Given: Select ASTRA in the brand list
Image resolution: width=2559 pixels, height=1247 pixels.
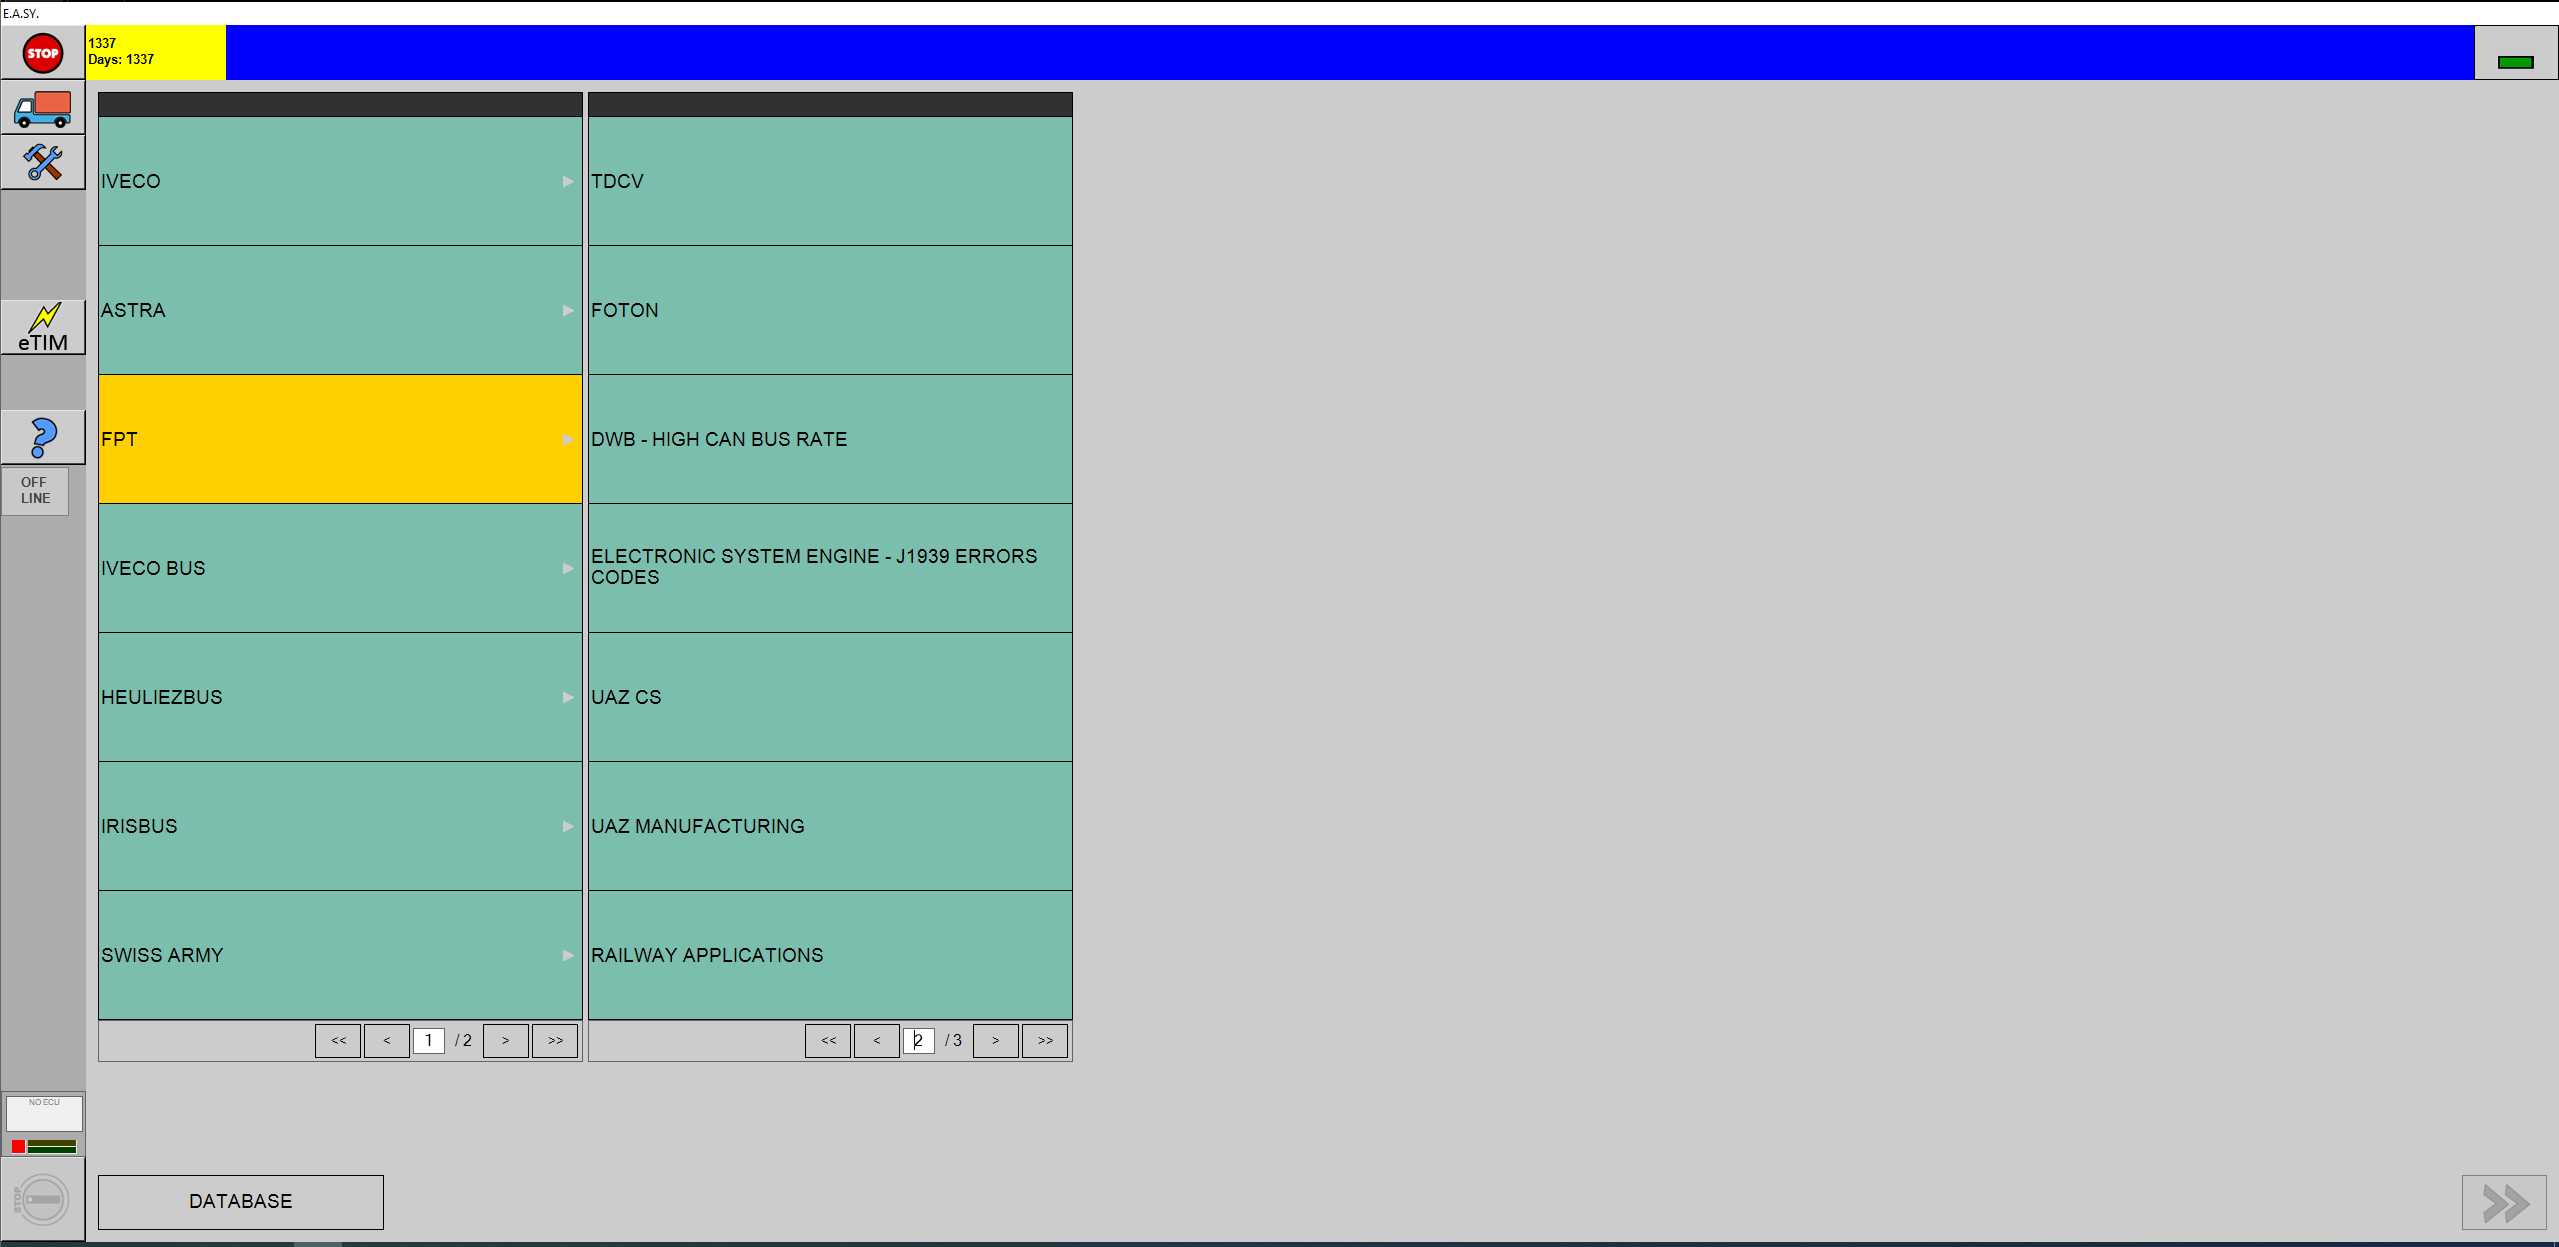Looking at the screenshot, I should pos(340,310).
